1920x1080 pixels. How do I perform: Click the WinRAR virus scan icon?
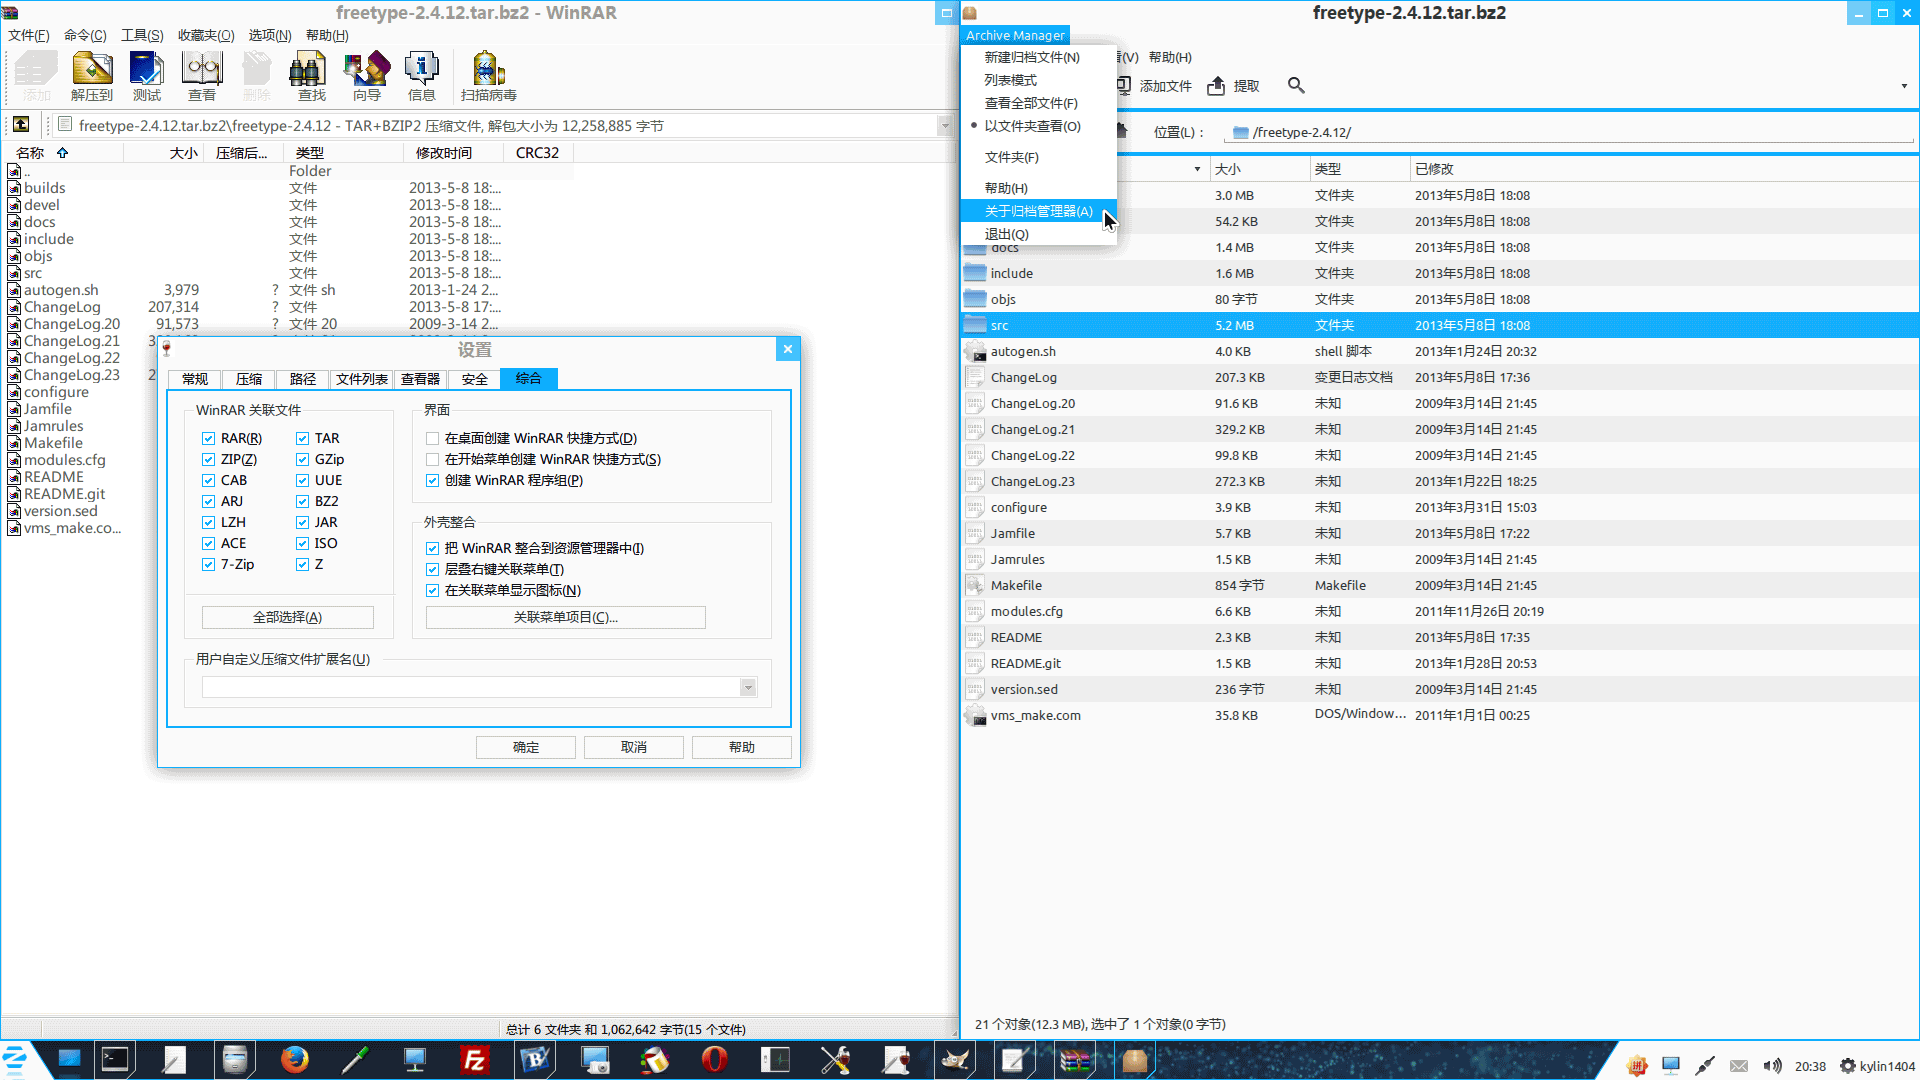489,76
